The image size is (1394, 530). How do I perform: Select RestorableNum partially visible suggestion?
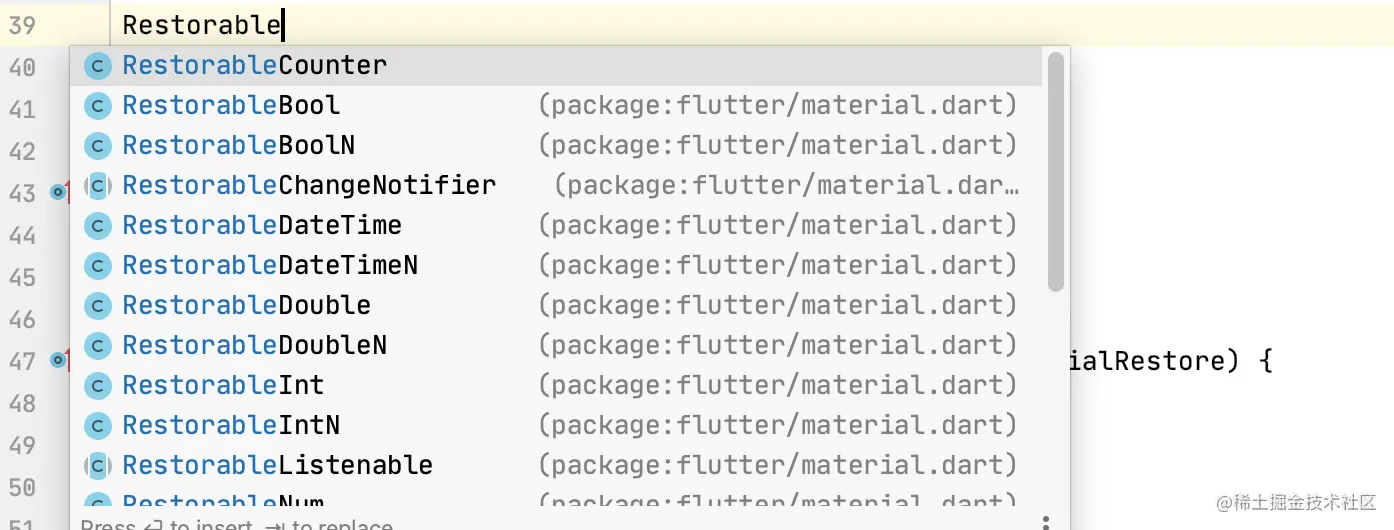pyautogui.click(x=223, y=504)
